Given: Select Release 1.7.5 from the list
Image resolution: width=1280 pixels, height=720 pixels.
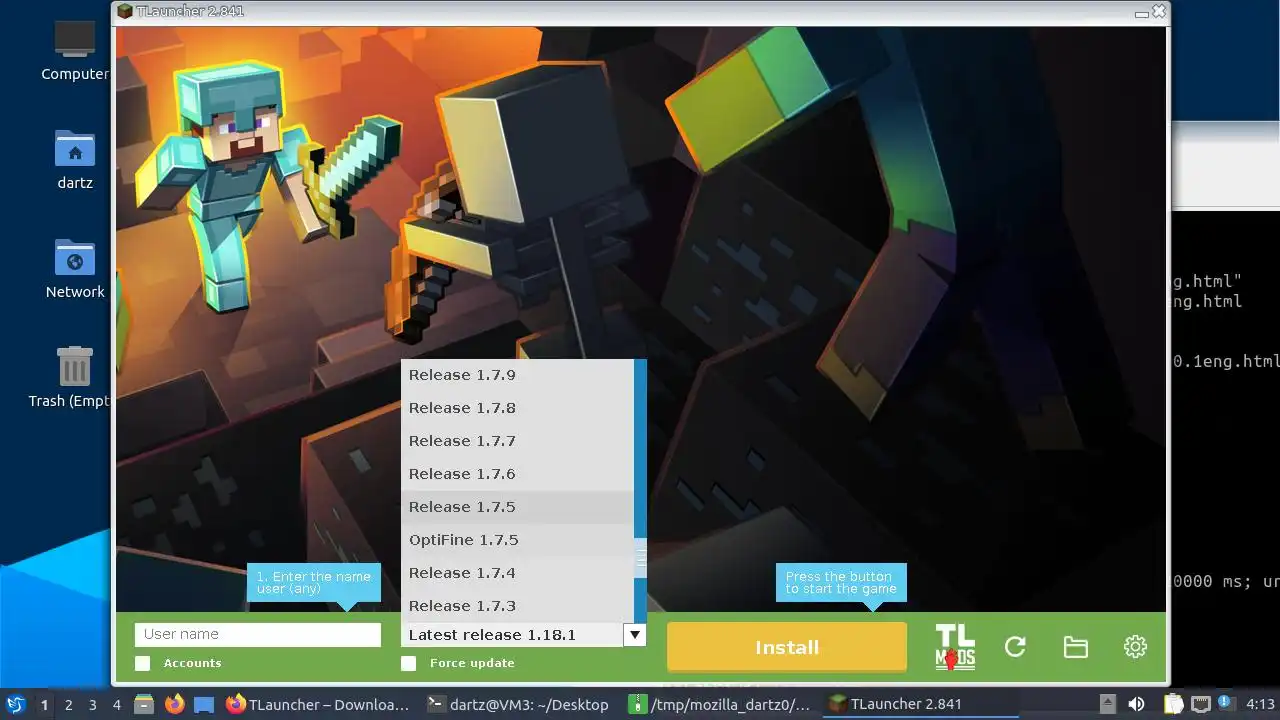Looking at the screenshot, I should pyautogui.click(x=517, y=507).
